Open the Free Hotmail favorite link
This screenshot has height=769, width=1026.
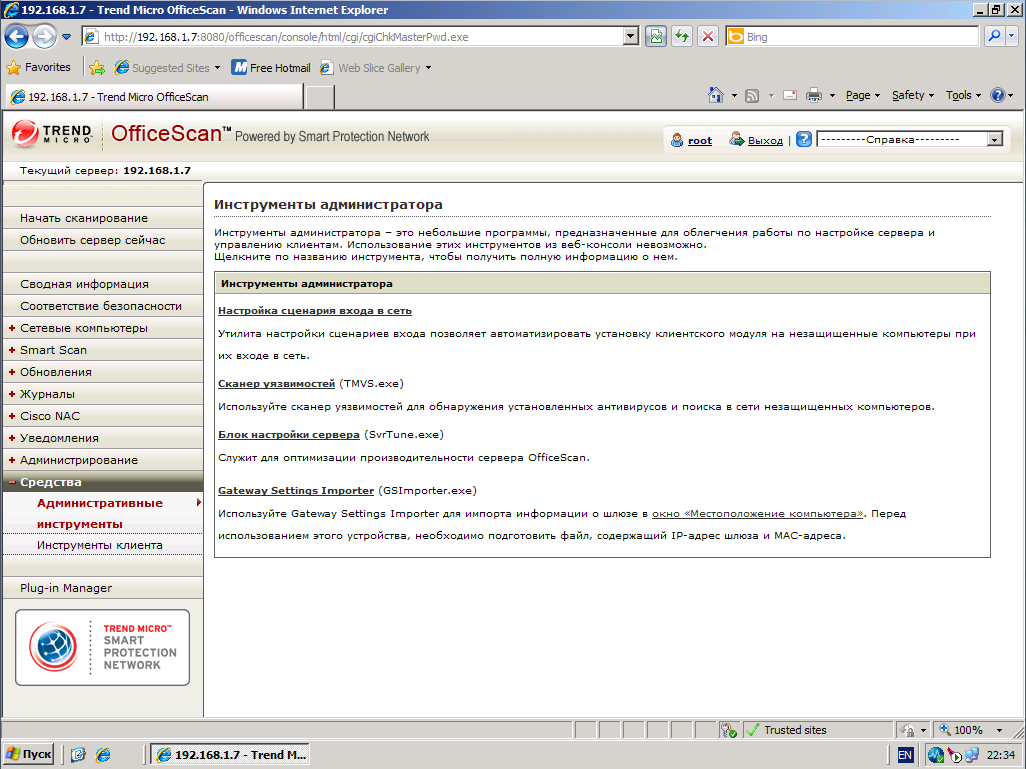pyautogui.click(x=272, y=67)
